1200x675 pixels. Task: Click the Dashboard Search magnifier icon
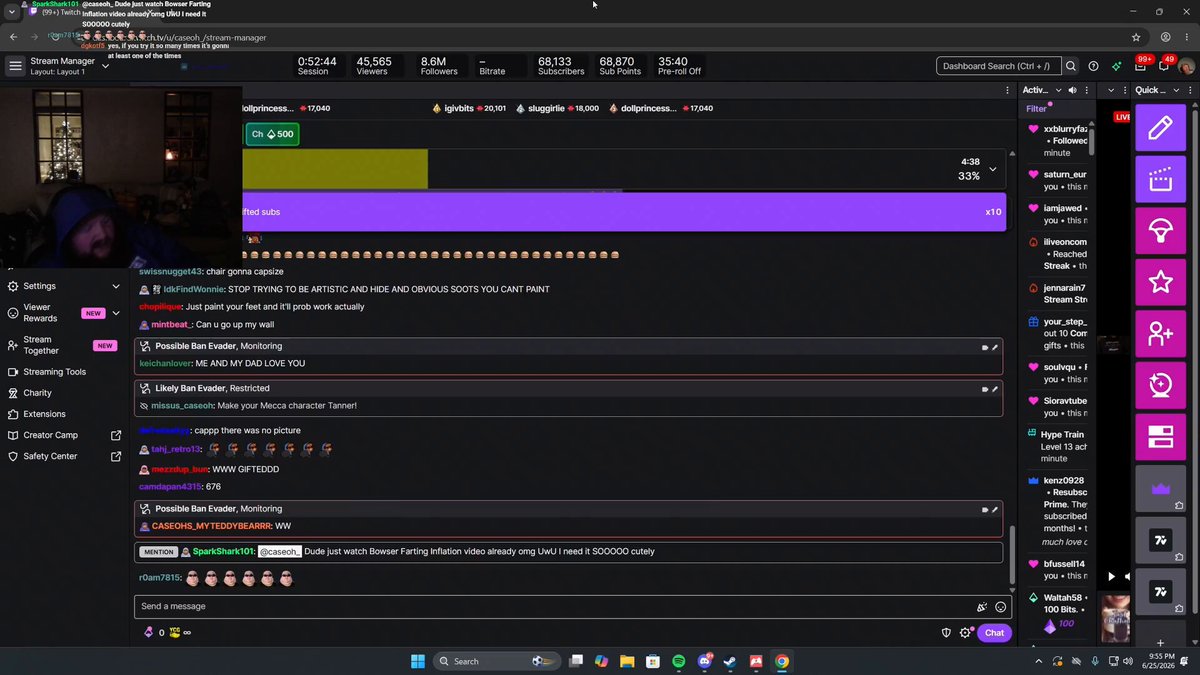coord(1070,66)
